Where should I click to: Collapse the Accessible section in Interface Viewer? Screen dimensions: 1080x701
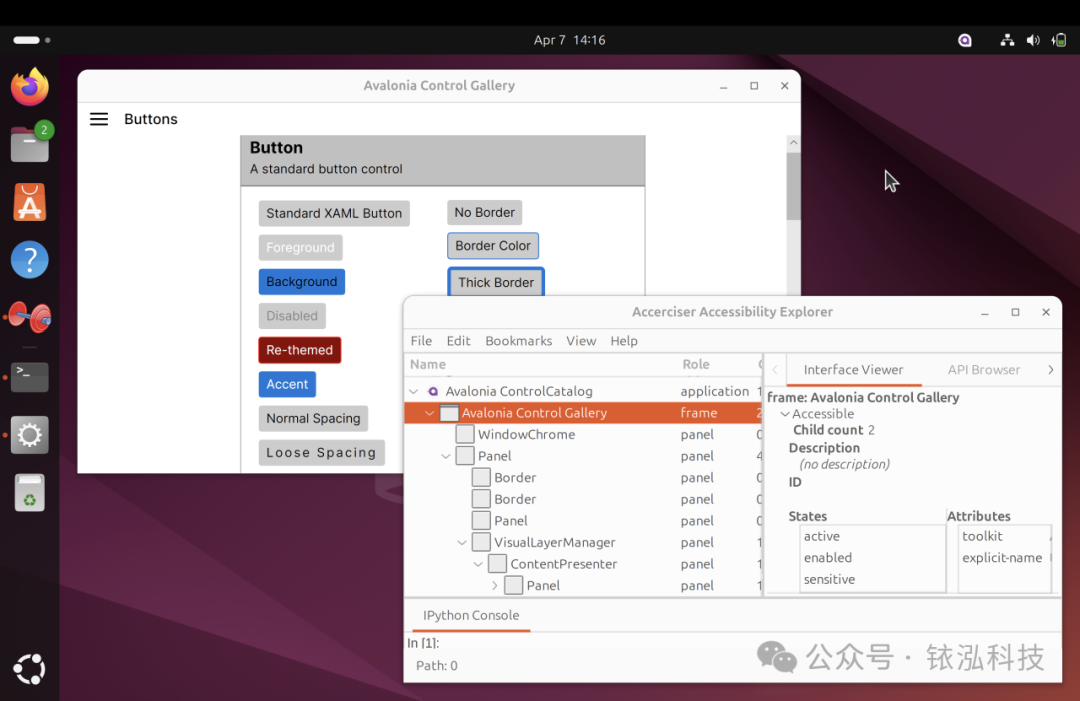click(x=785, y=414)
